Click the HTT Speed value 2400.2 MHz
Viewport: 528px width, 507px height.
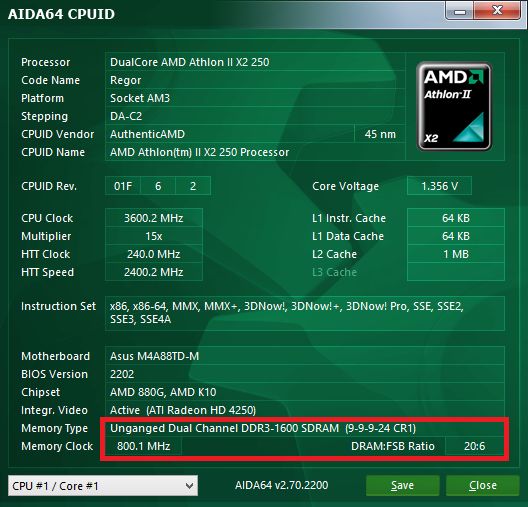click(x=154, y=272)
